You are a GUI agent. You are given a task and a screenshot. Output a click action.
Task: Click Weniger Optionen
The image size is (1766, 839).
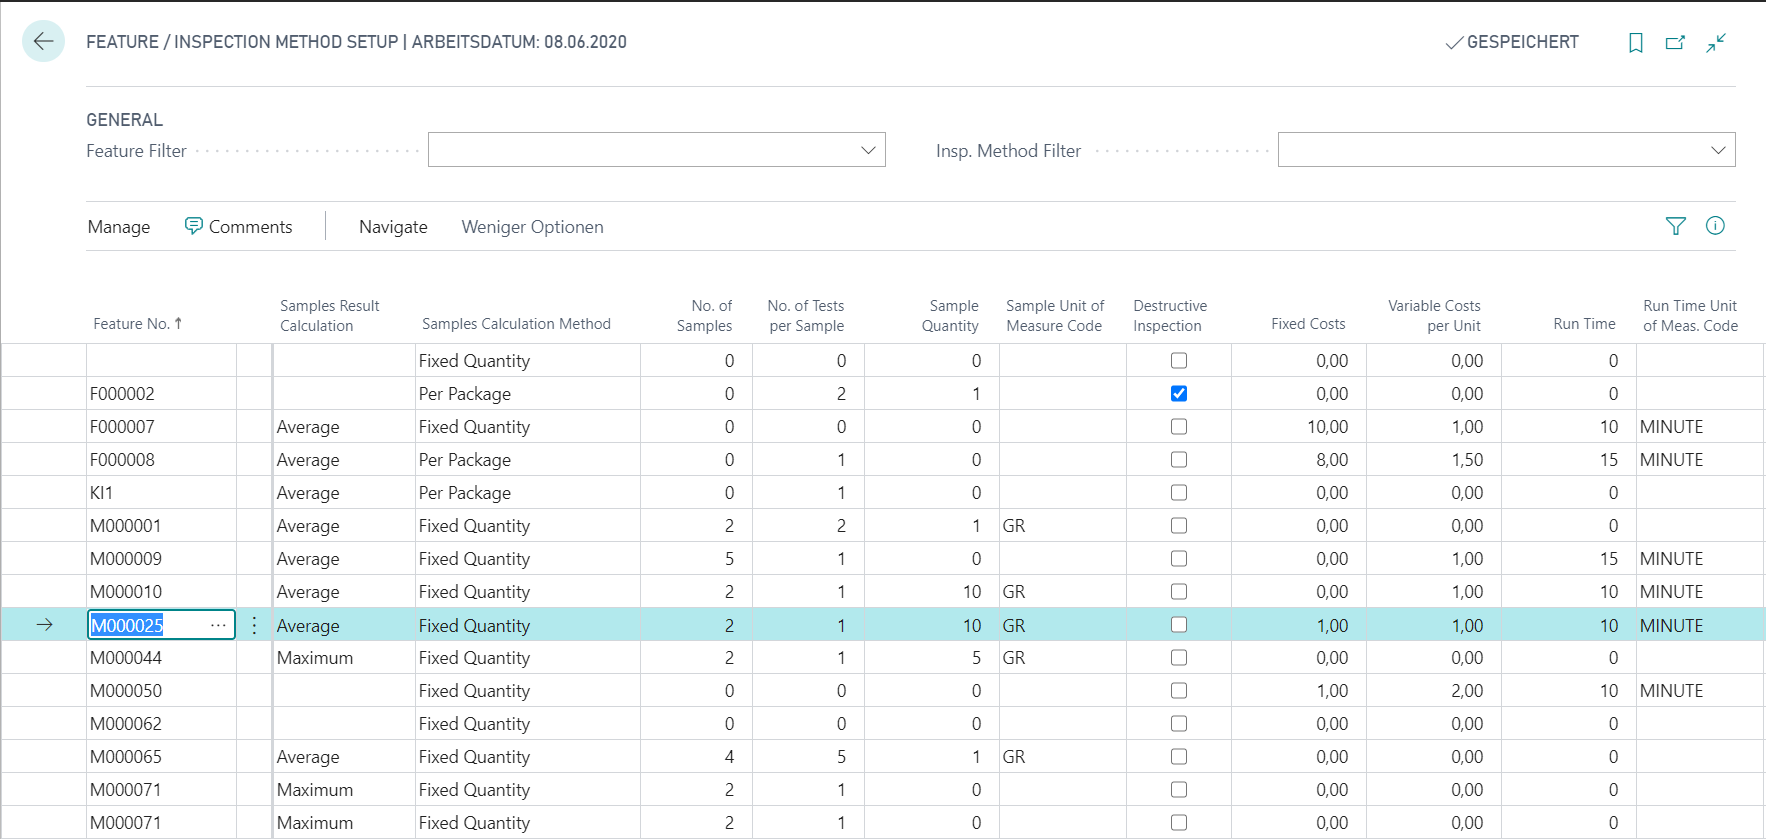pos(532,227)
